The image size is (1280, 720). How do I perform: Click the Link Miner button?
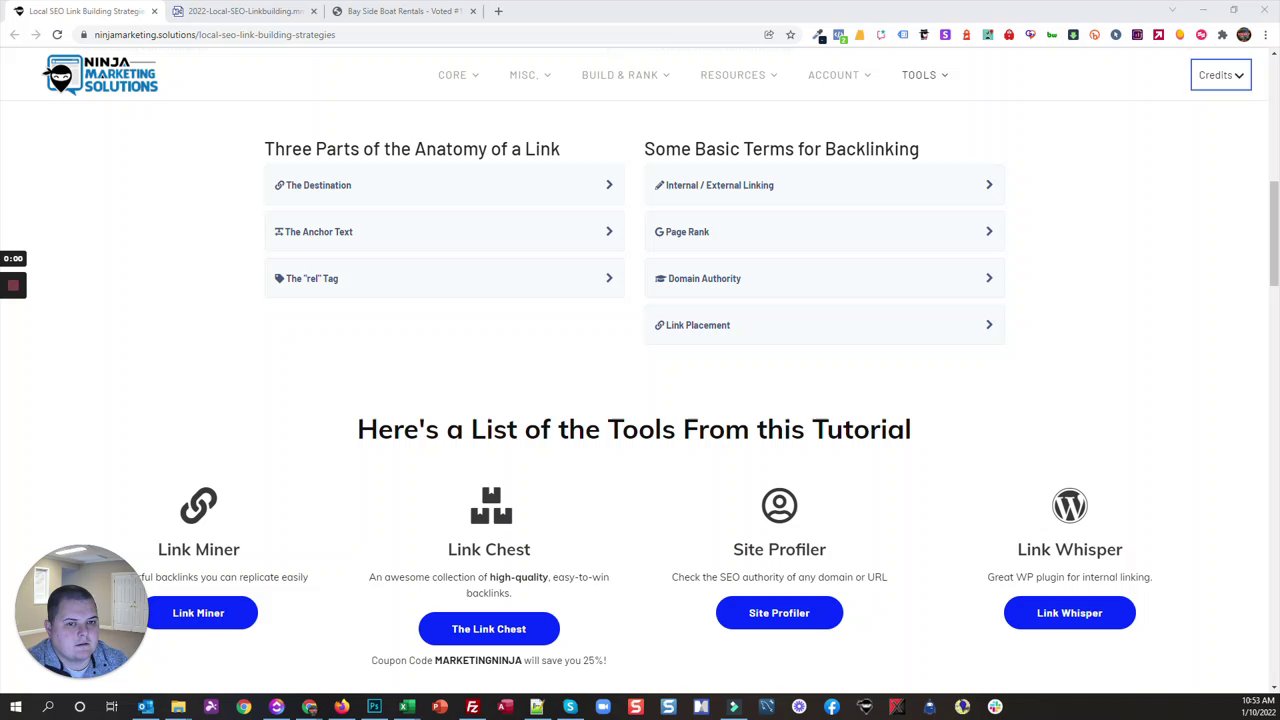click(x=198, y=613)
